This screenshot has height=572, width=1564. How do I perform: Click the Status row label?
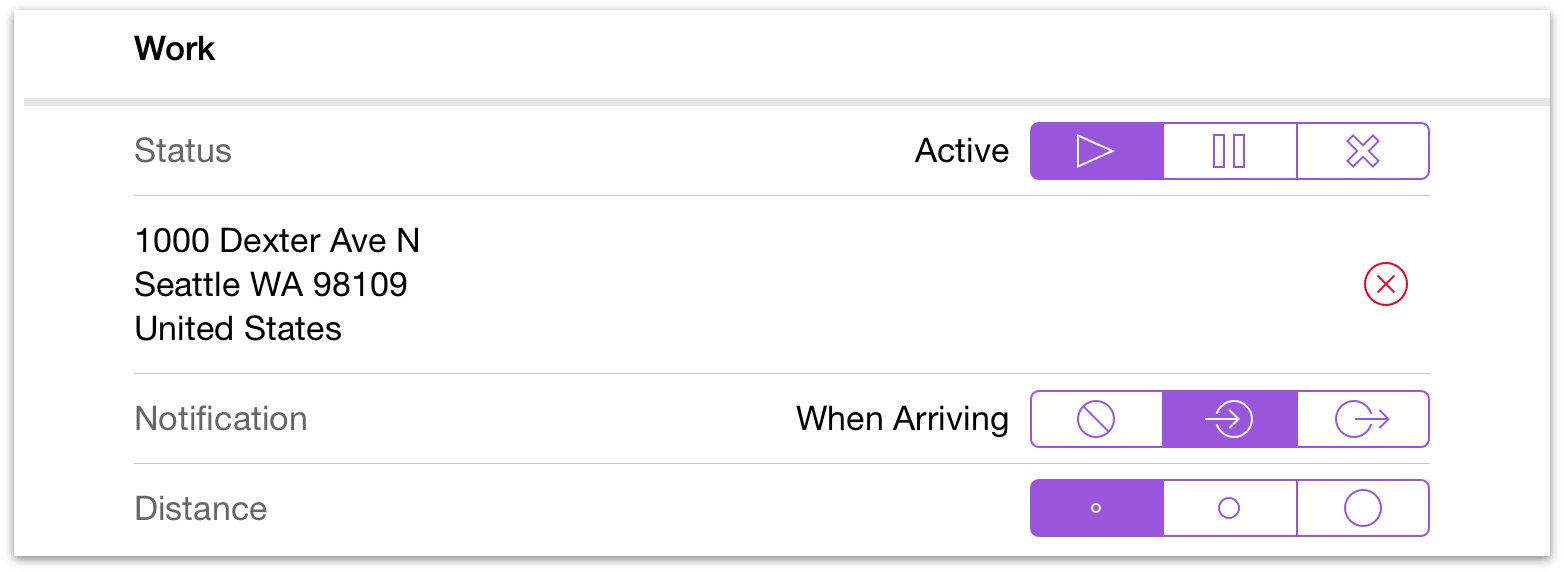point(183,151)
